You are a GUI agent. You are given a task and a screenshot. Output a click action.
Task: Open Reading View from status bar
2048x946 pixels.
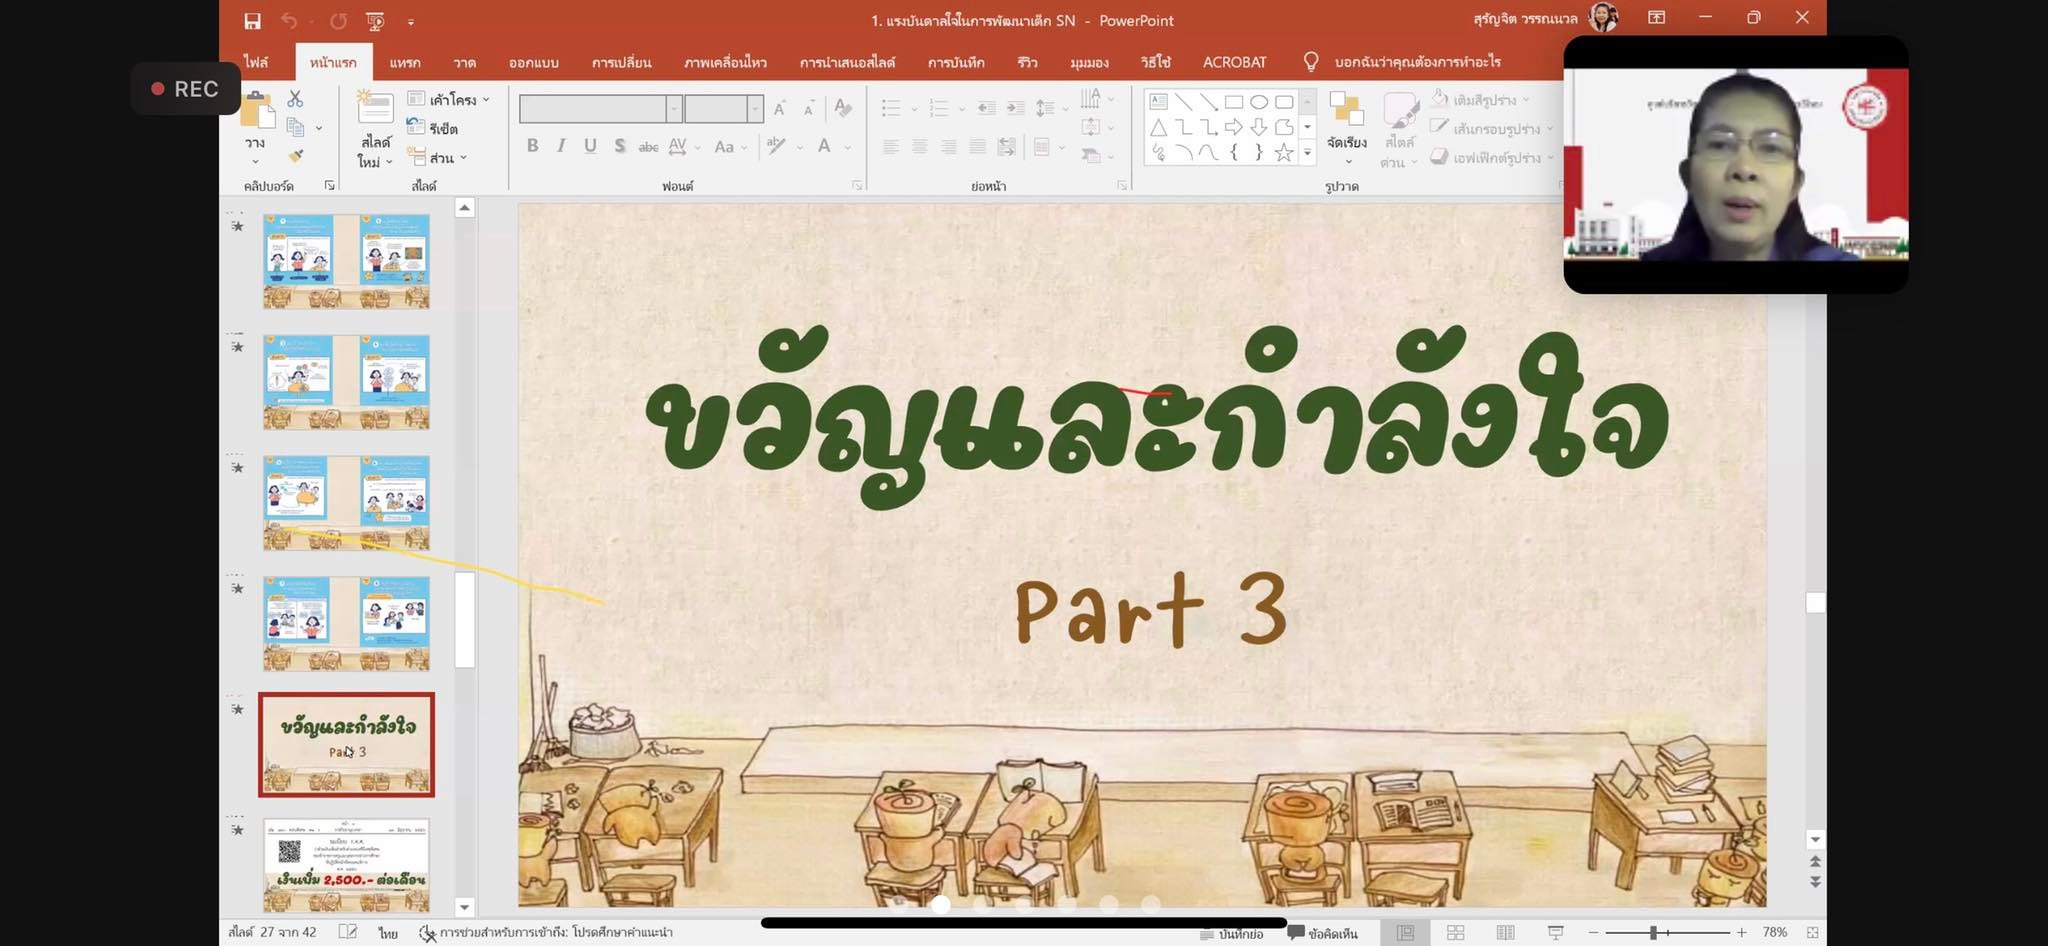point(1505,932)
